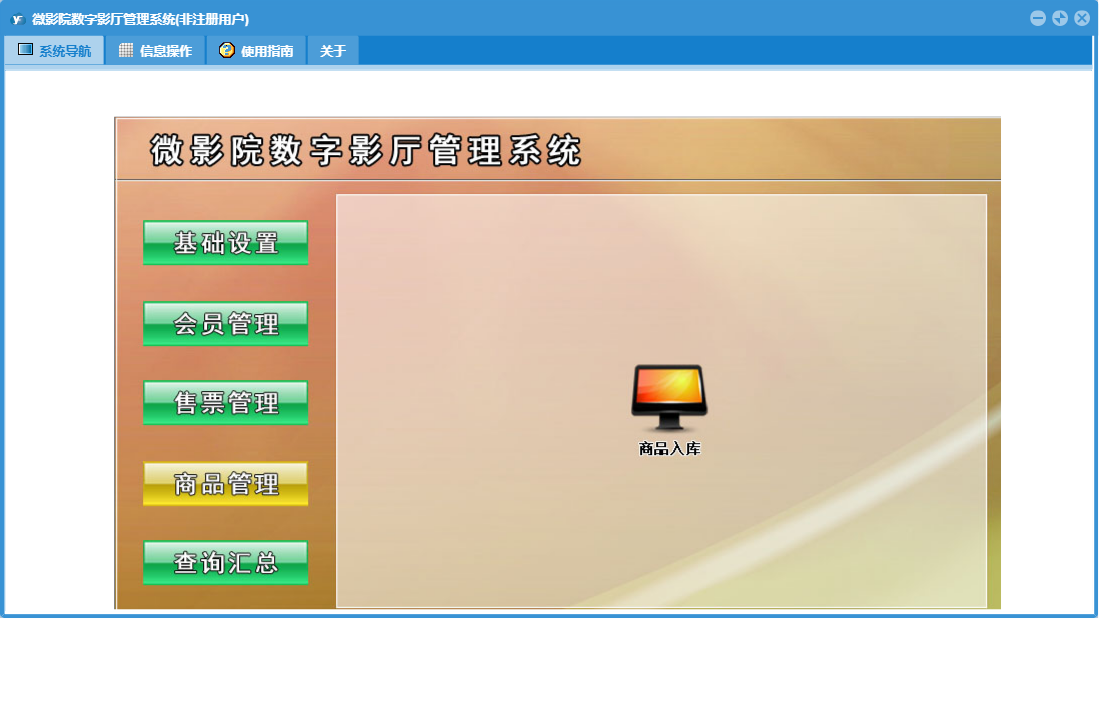The width and height of the screenshot is (1099, 723).
Task: Select the yellow 商品管理 button
Action: tap(226, 483)
